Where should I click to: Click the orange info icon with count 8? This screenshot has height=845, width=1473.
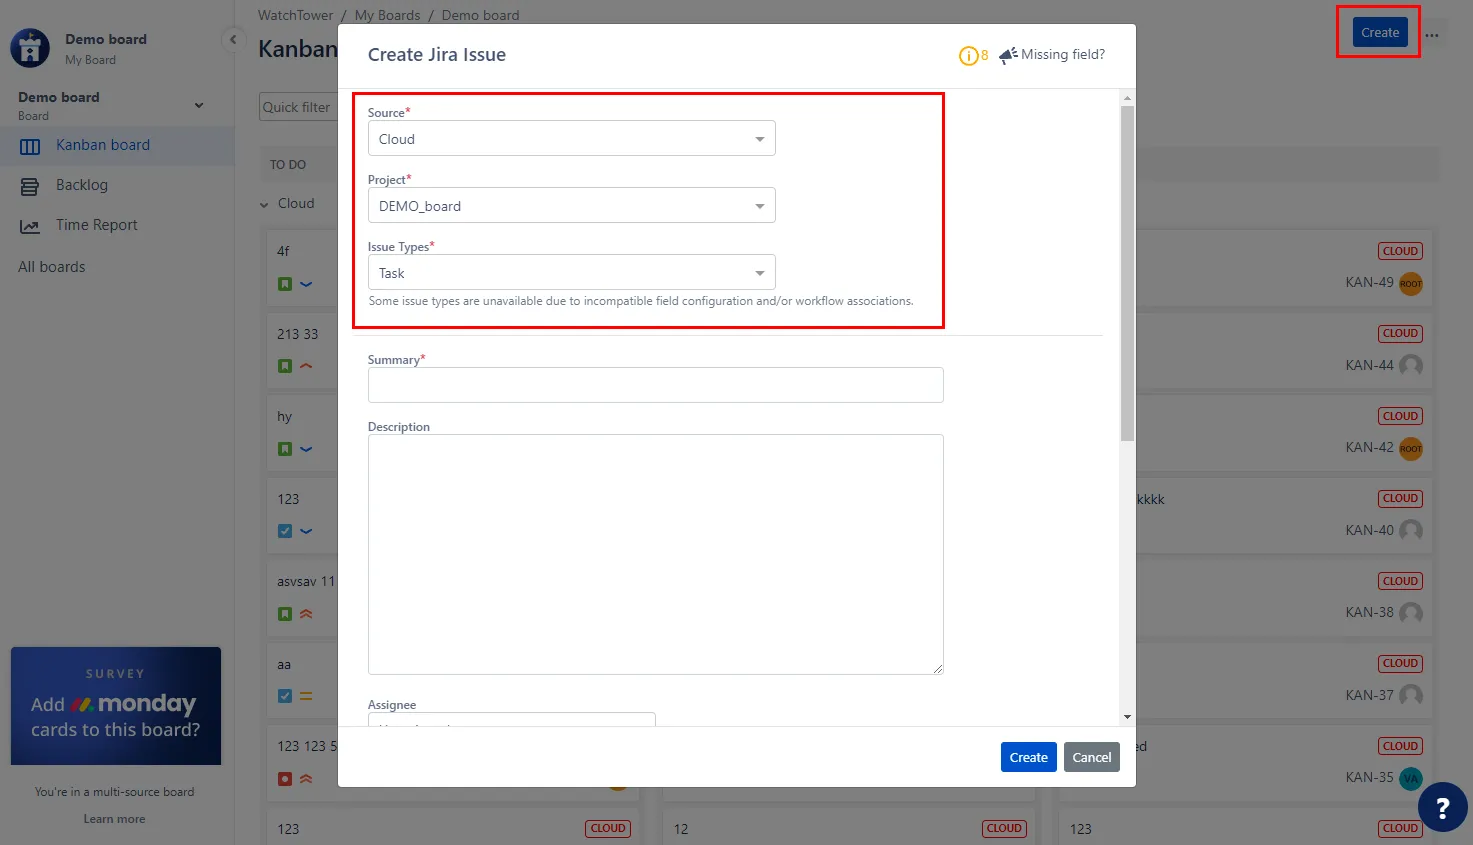(x=968, y=56)
